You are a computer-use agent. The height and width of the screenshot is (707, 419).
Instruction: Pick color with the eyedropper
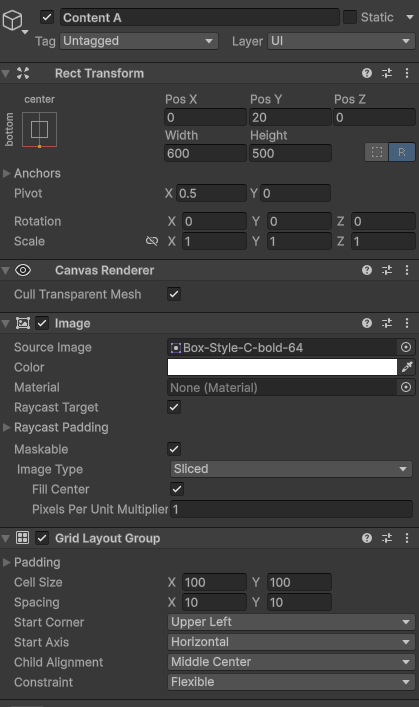click(407, 367)
